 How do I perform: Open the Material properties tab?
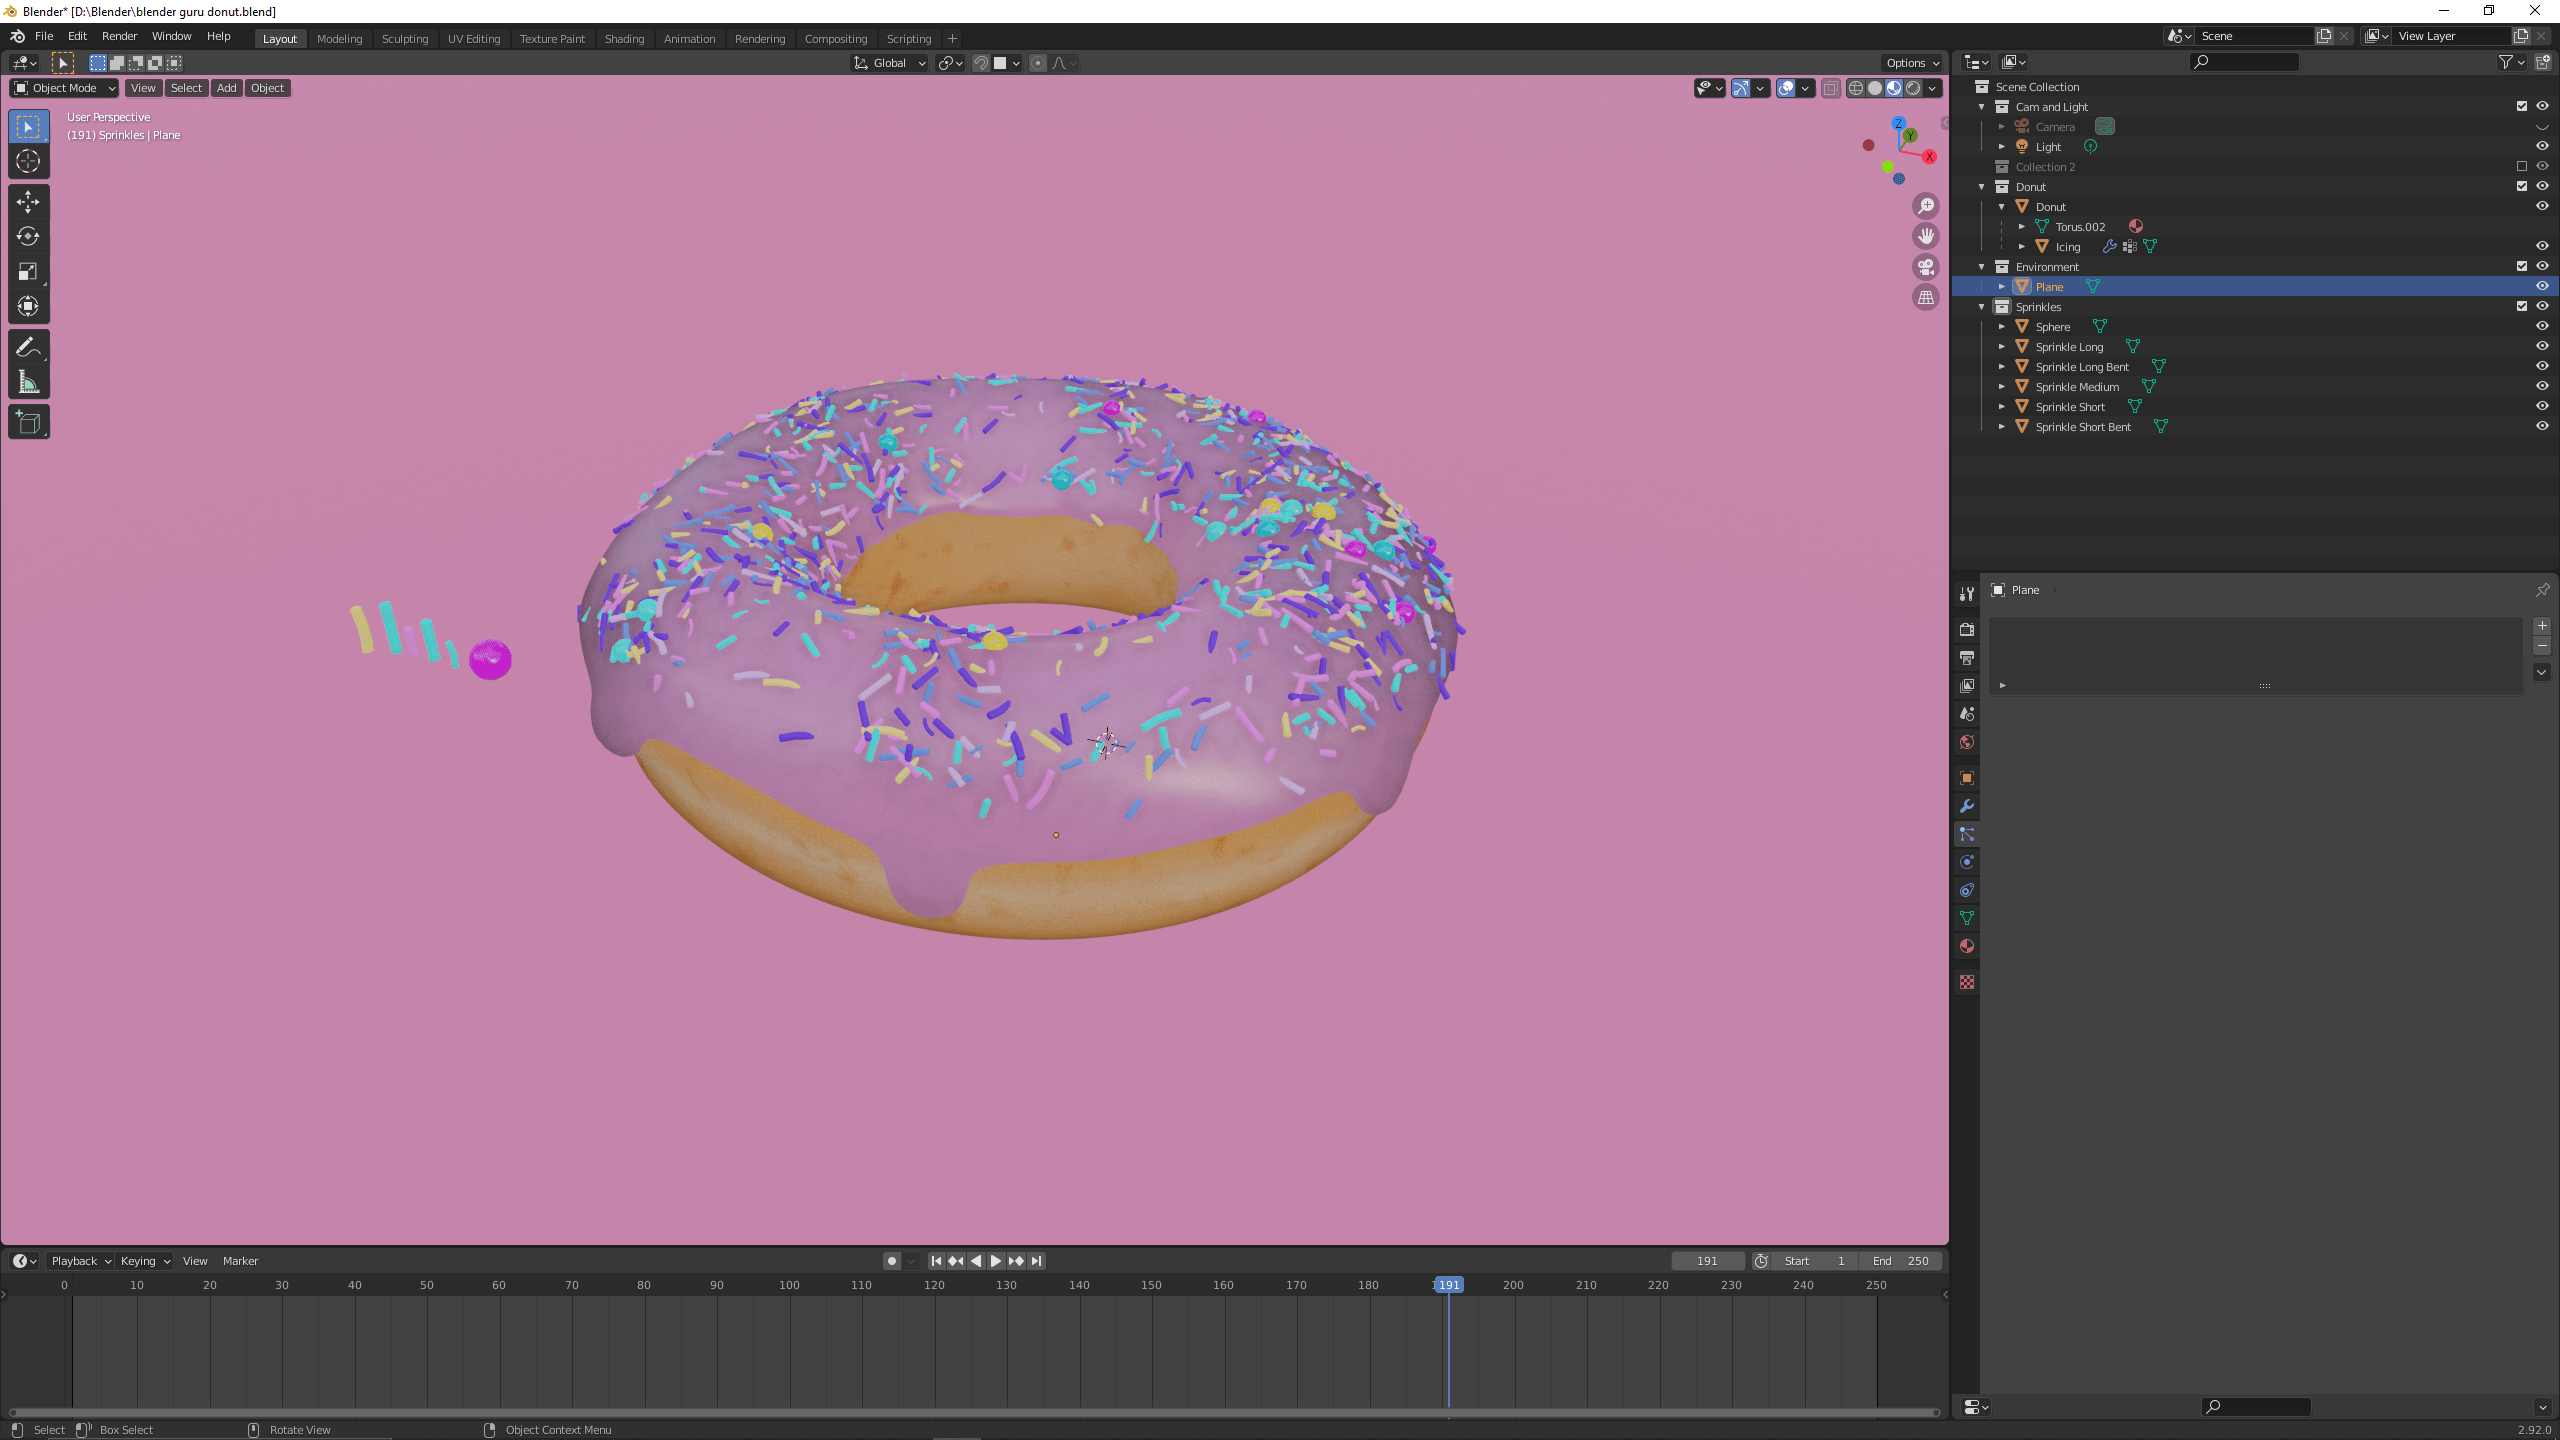pos(1967,945)
